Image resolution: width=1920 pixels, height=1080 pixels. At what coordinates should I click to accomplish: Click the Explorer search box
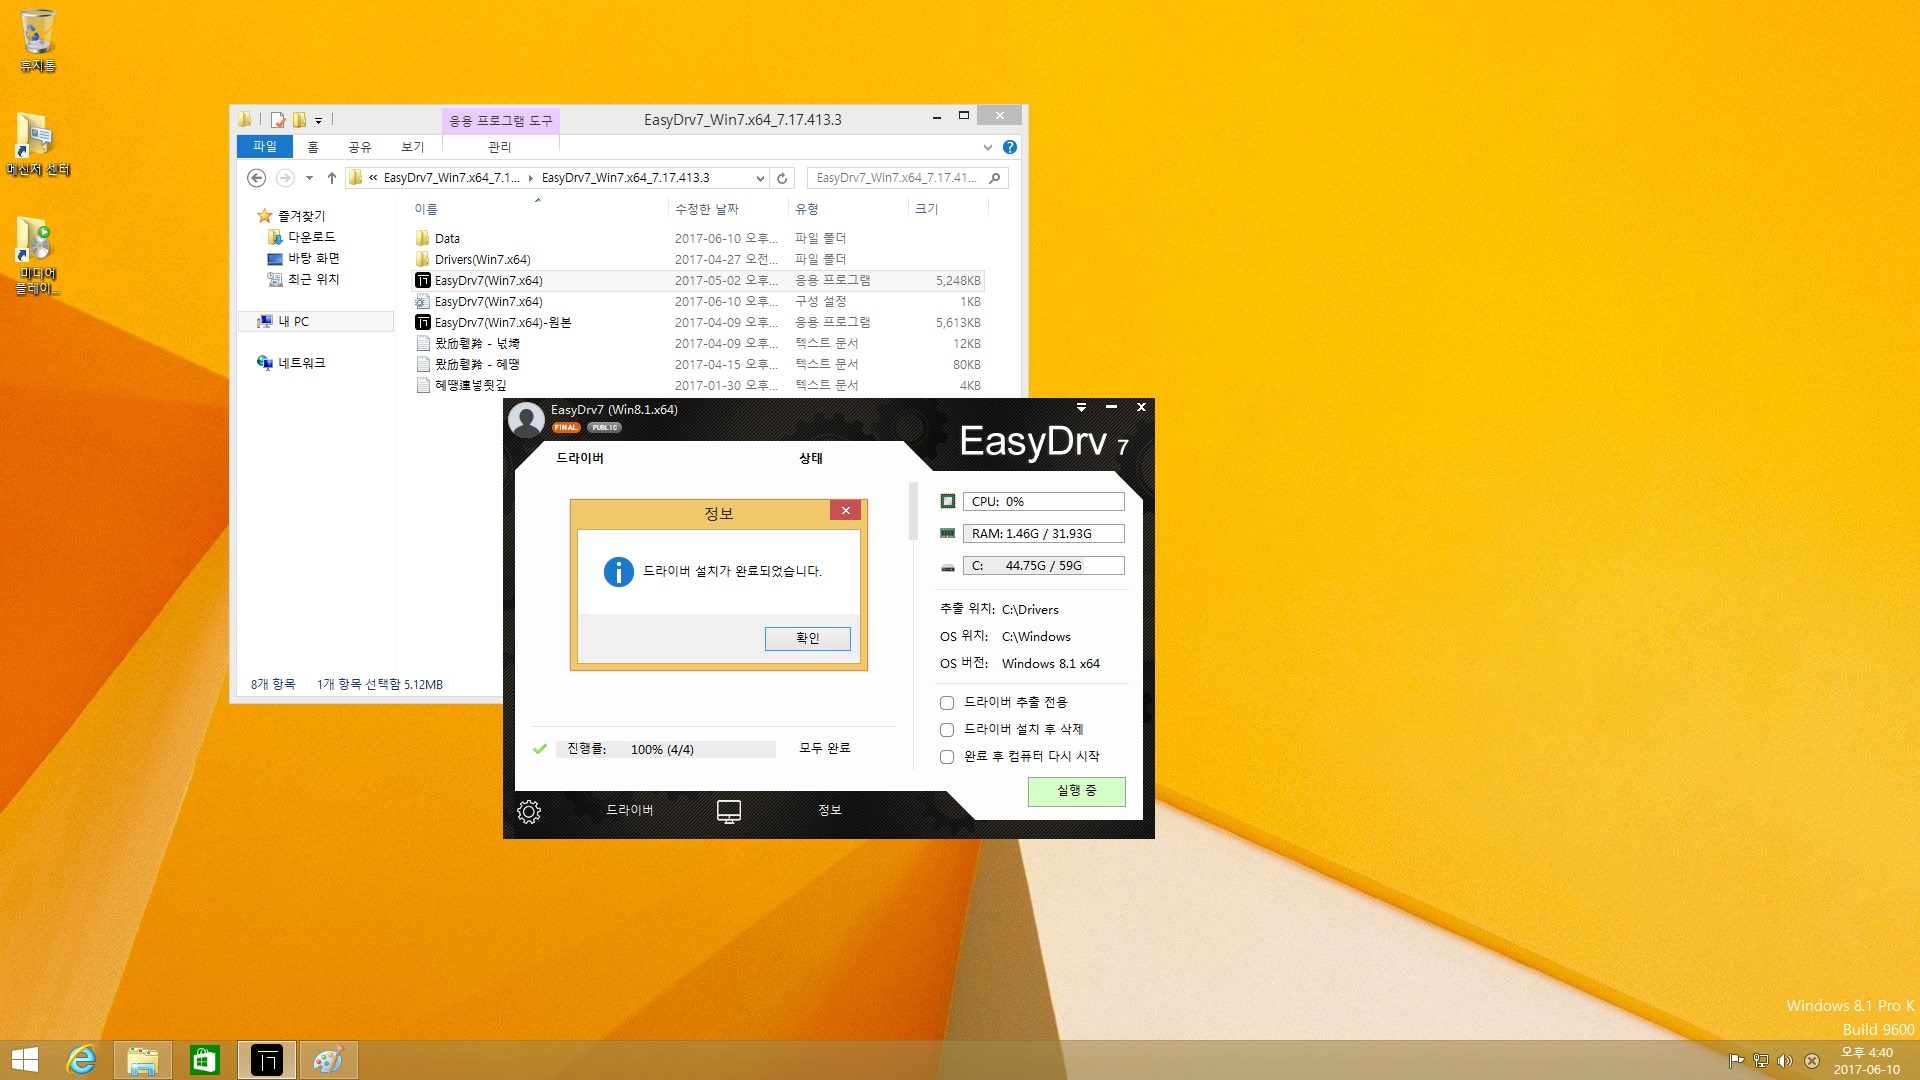(x=906, y=178)
